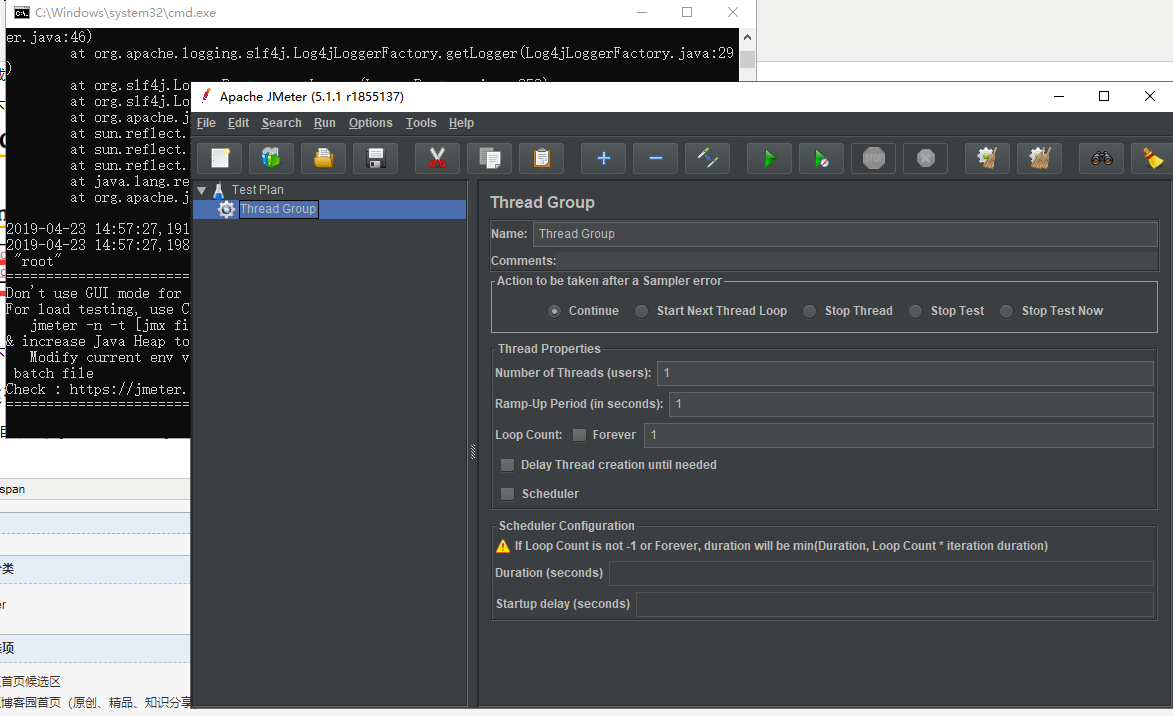Select Thread Group in the tree
The width and height of the screenshot is (1173, 716).
(278, 209)
